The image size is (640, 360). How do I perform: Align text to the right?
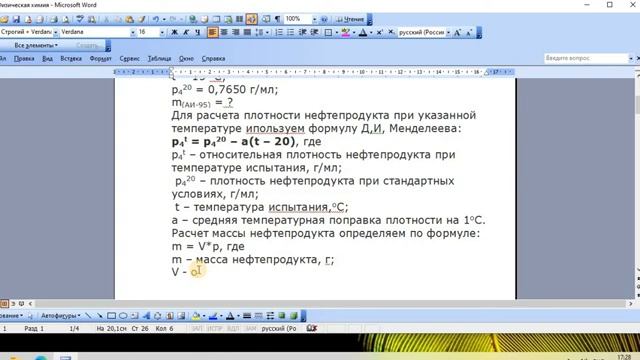point(236,32)
